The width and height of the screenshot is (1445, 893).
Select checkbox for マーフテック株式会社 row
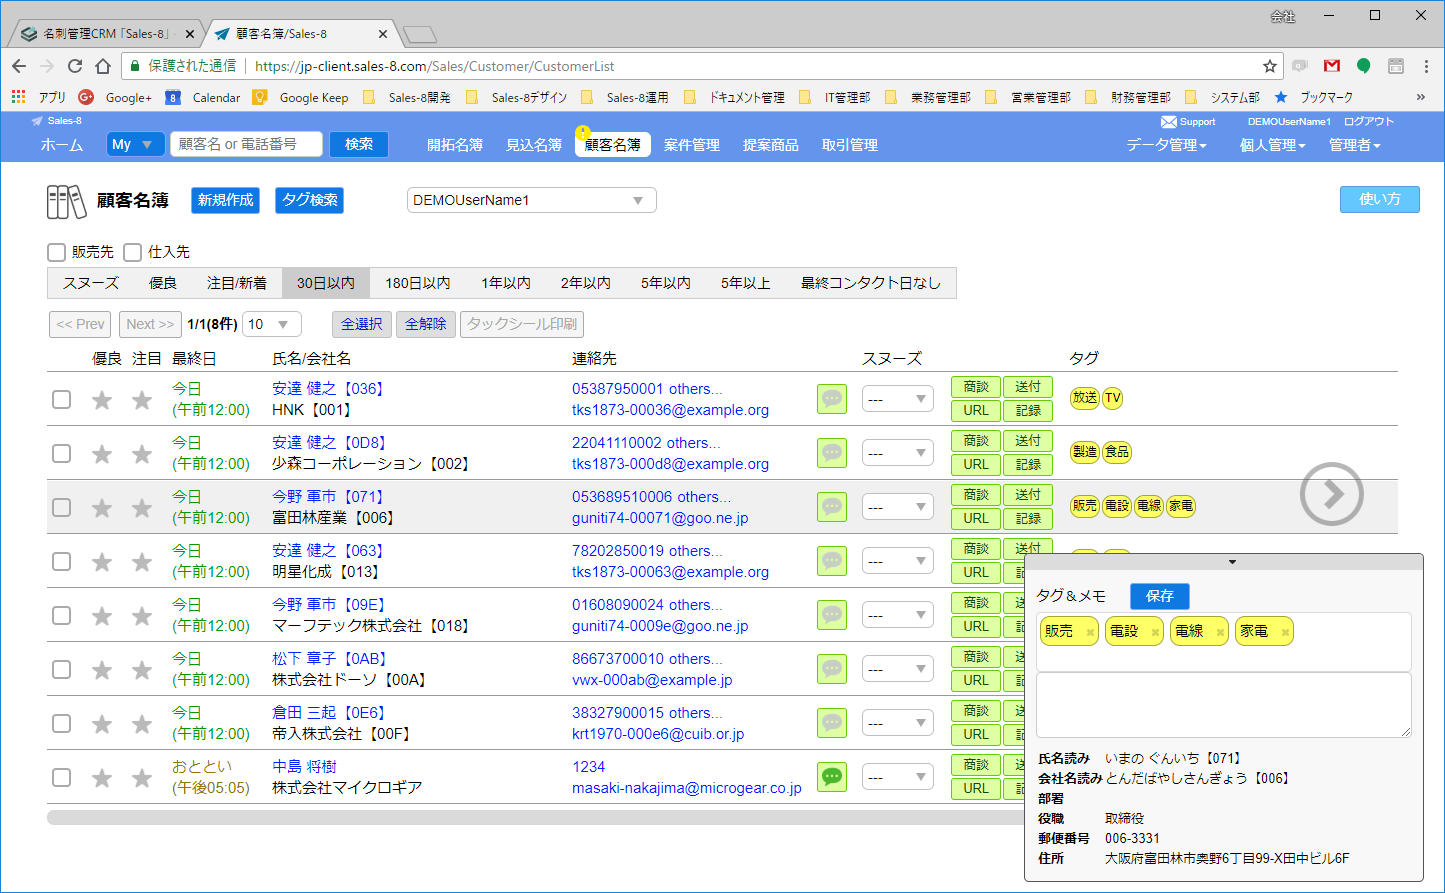[62, 615]
